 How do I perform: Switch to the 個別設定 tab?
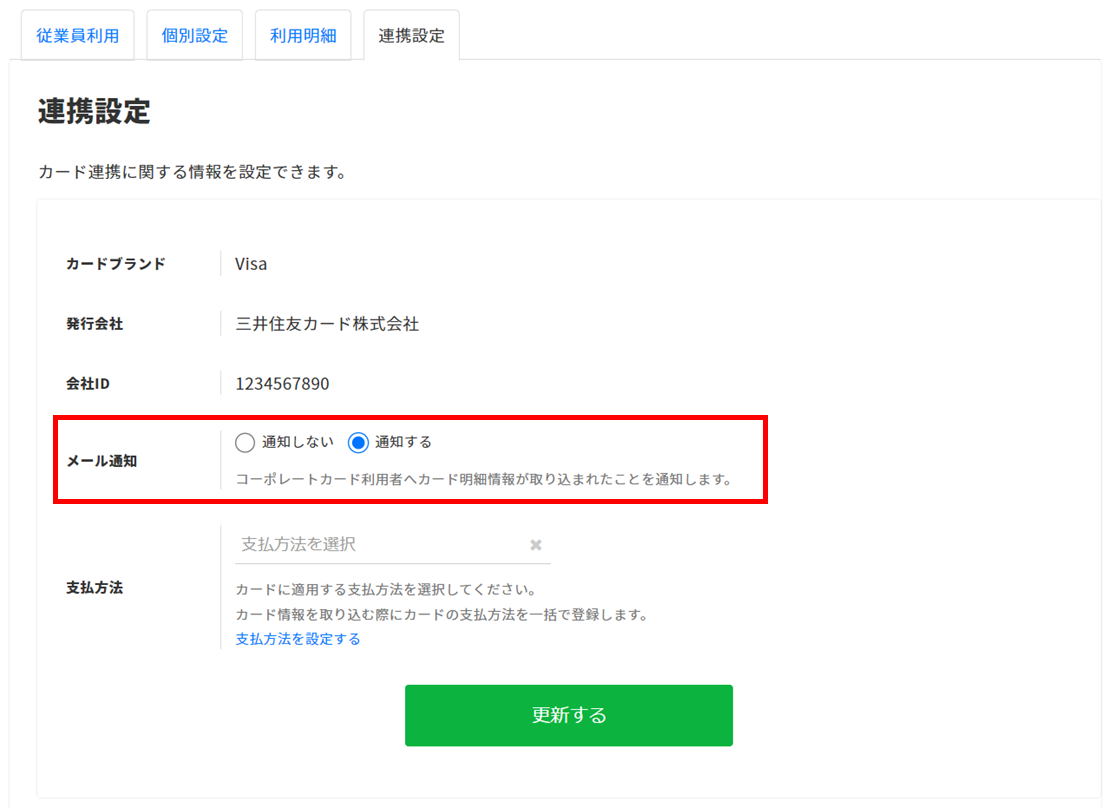(195, 36)
